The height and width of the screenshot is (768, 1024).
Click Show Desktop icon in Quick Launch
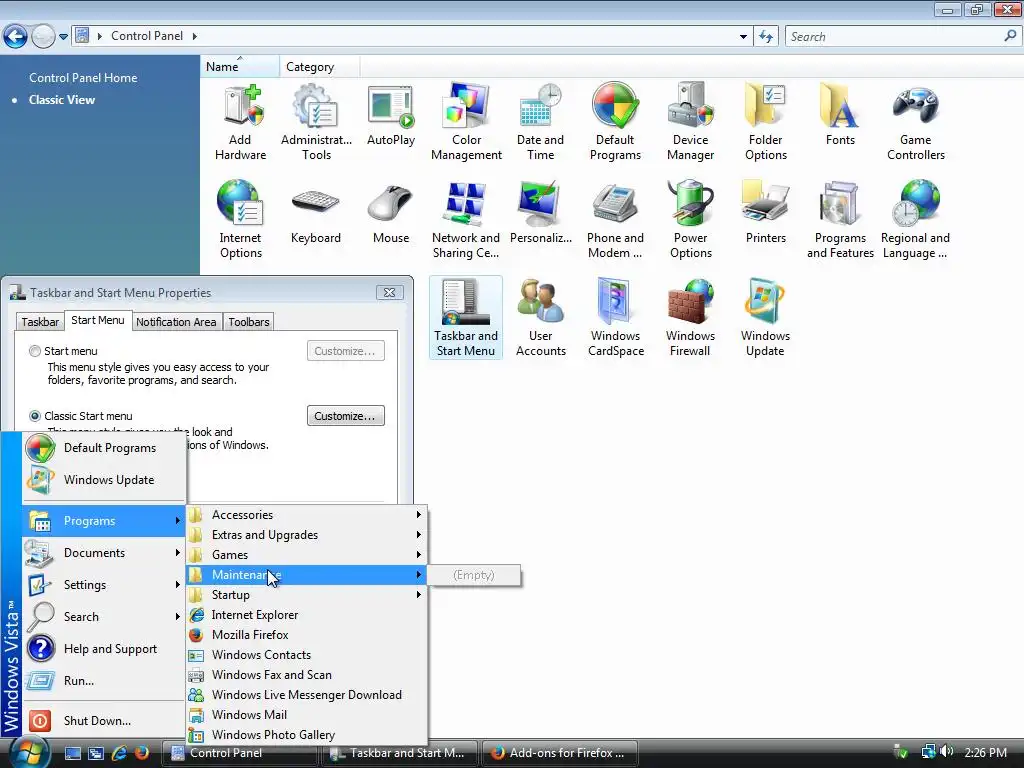click(72, 753)
